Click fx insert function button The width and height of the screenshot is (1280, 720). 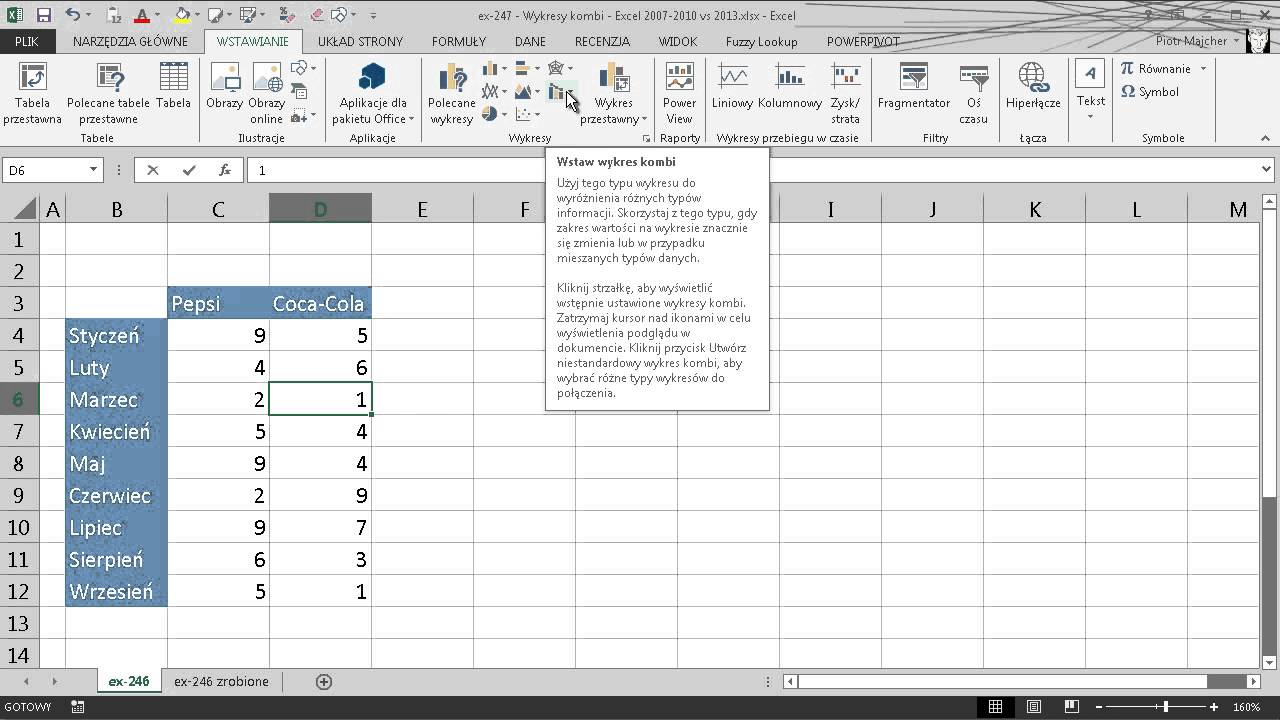click(226, 170)
